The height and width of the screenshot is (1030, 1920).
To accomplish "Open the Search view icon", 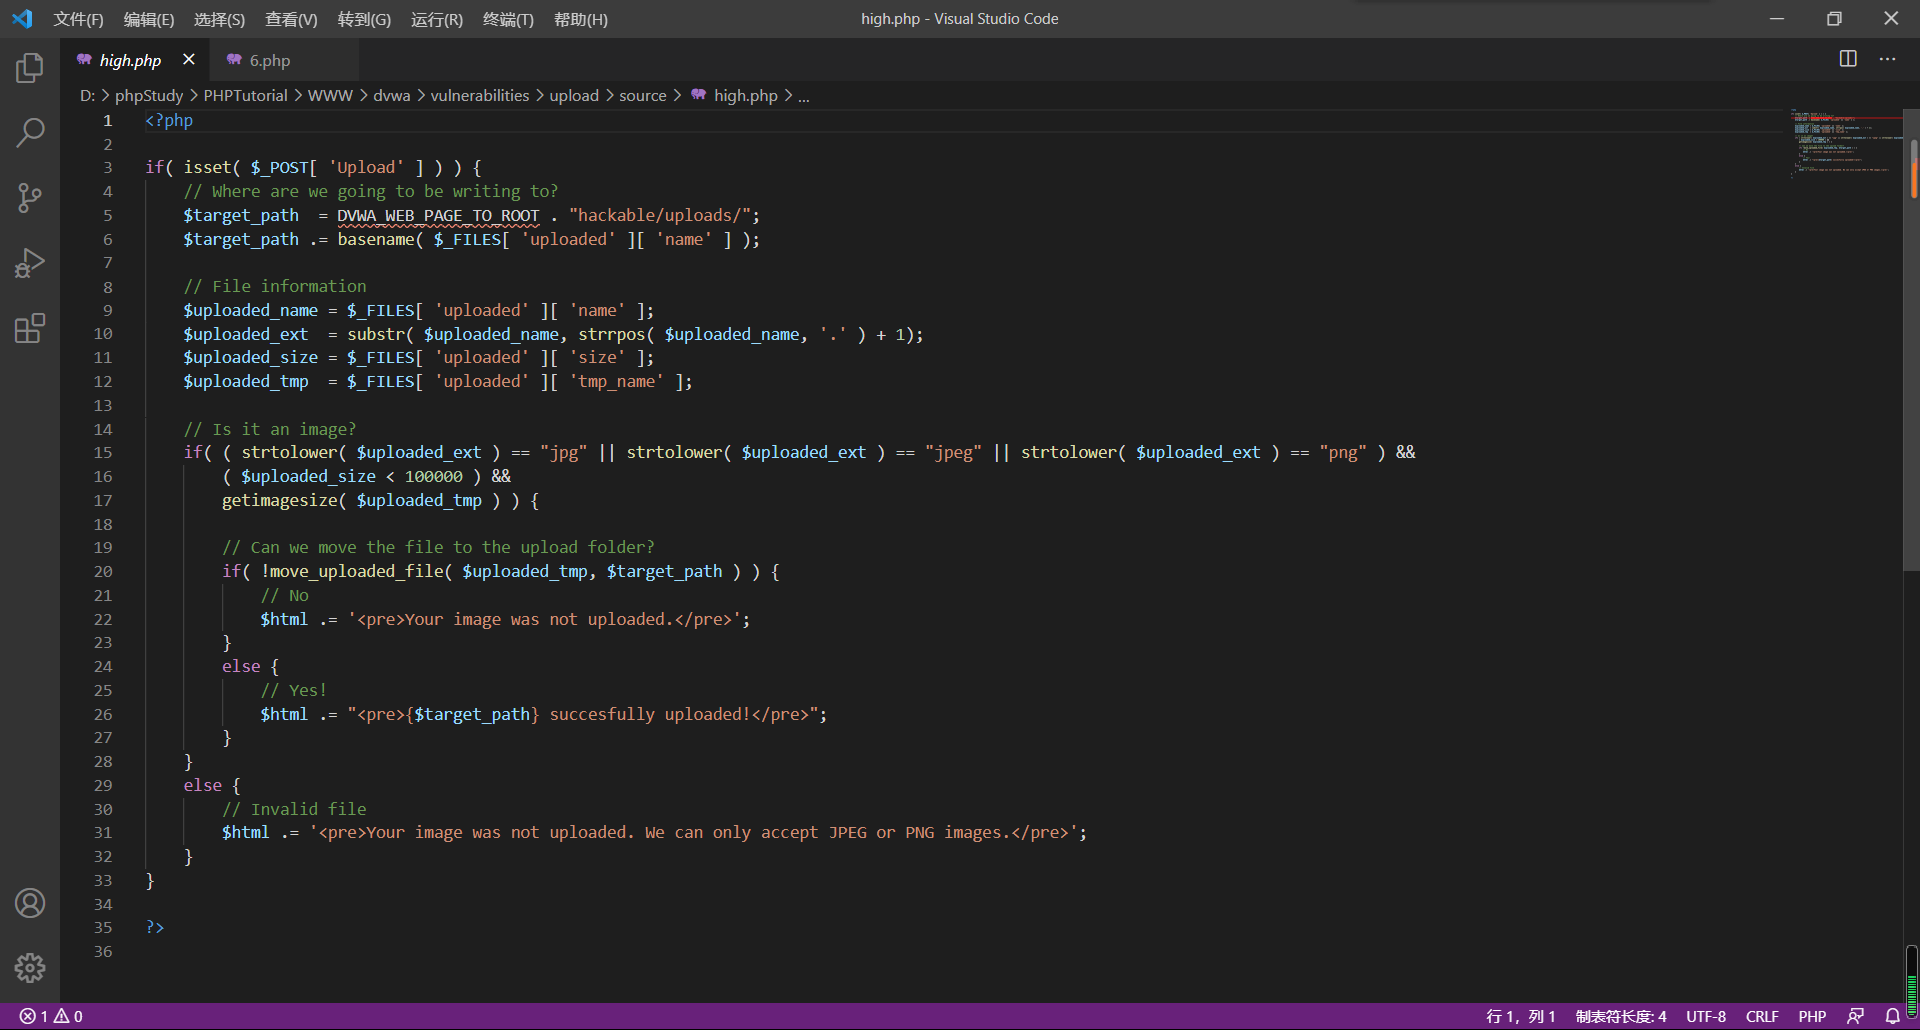I will pyautogui.click(x=30, y=132).
